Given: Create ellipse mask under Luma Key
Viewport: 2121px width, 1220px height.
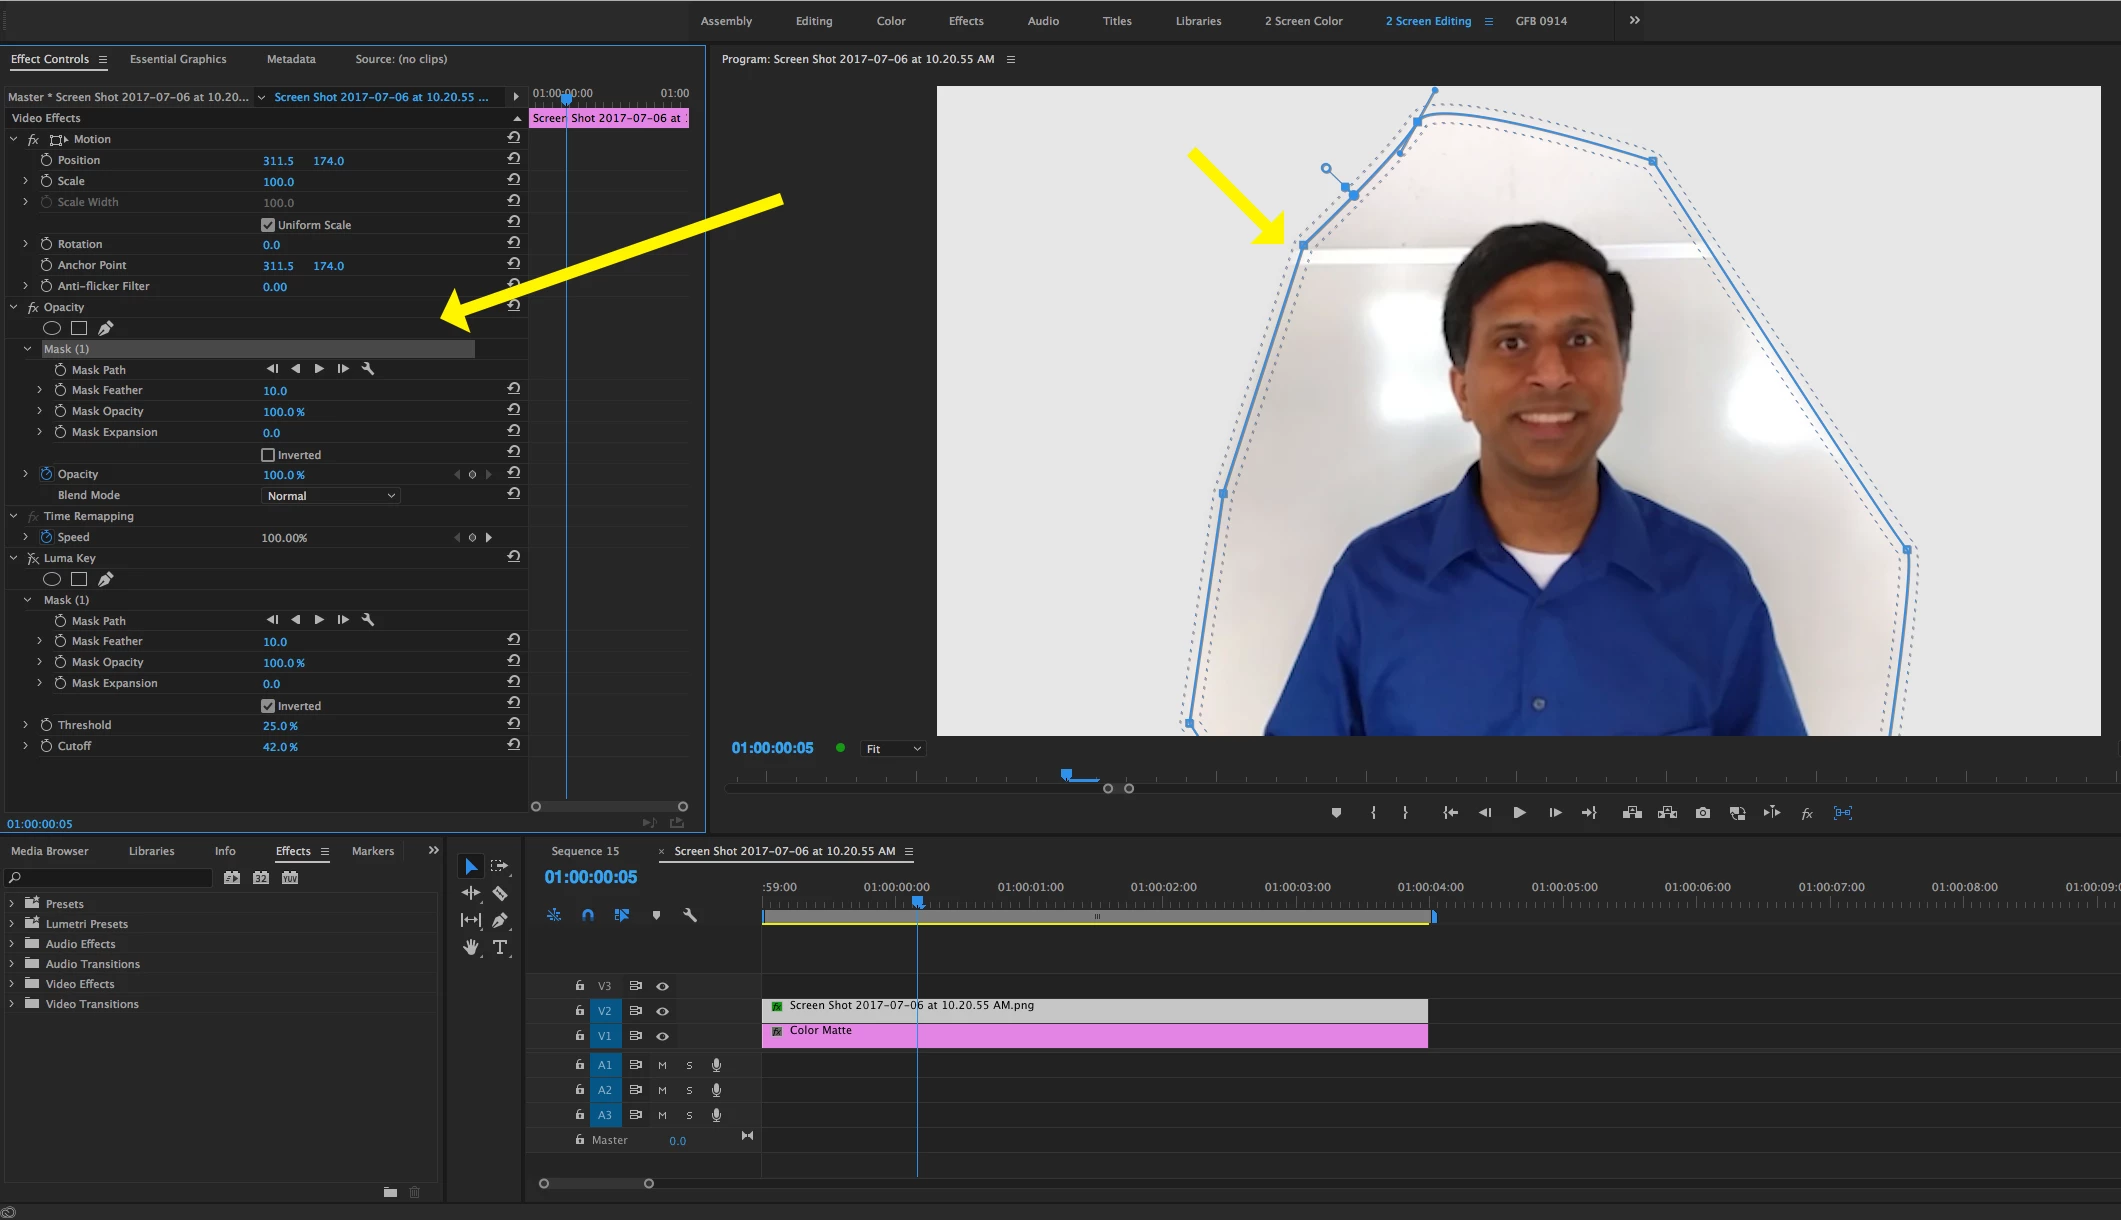Looking at the screenshot, I should pyautogui.click(x=52, y=579).
